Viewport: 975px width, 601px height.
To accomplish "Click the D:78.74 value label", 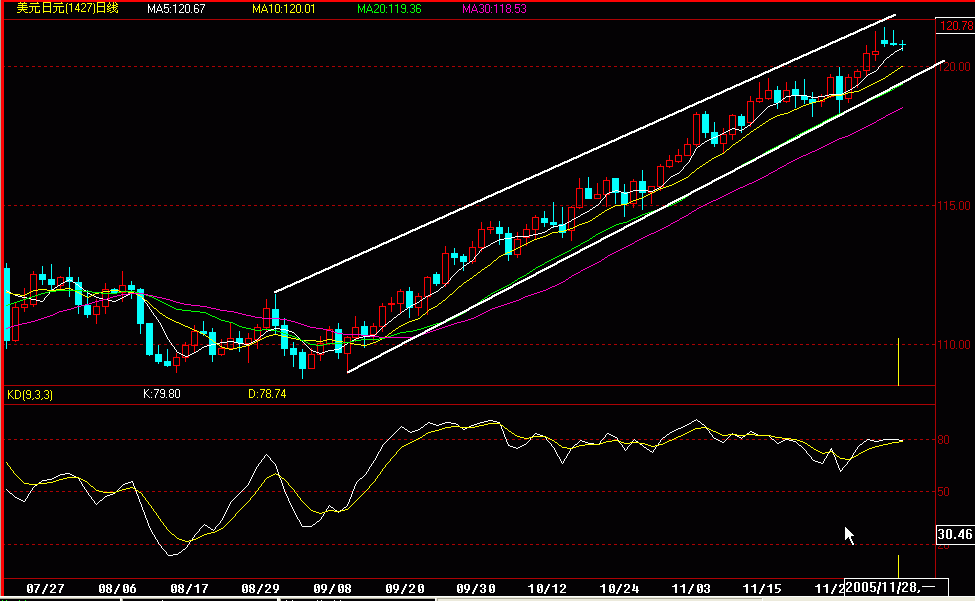I will click(267, 393).
